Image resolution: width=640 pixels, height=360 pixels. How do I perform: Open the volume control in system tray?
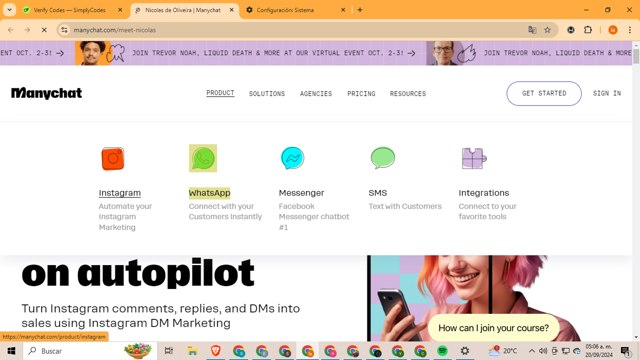(543, 351)
